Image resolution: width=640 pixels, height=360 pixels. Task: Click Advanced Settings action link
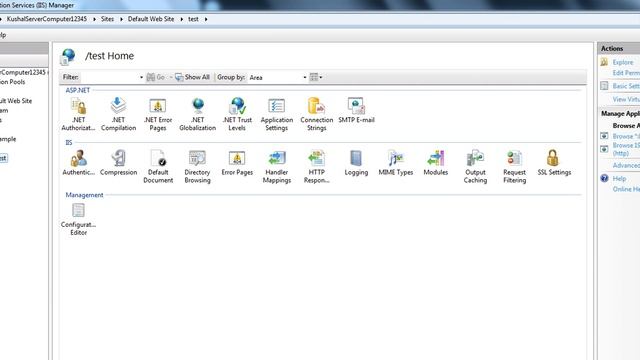pyautogui.click(x=626, y=165)
